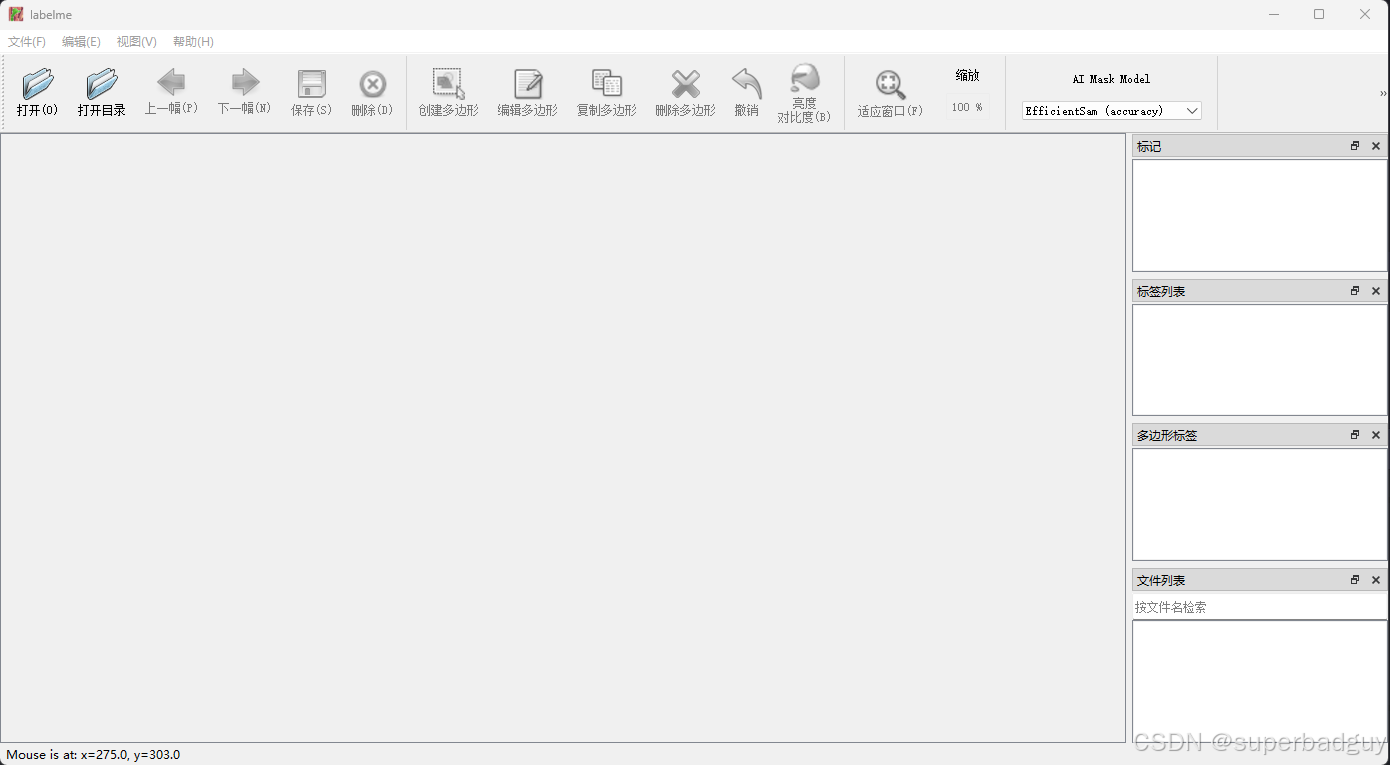Image resolution: width=1390 pixels, height=765 pixels.
Task: Open the 帮助(H) menu
Action: click(193, 42)
